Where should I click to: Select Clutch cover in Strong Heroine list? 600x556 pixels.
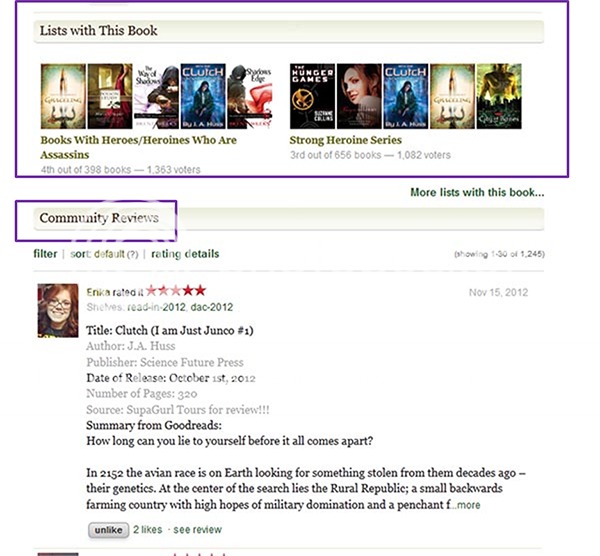406,96
